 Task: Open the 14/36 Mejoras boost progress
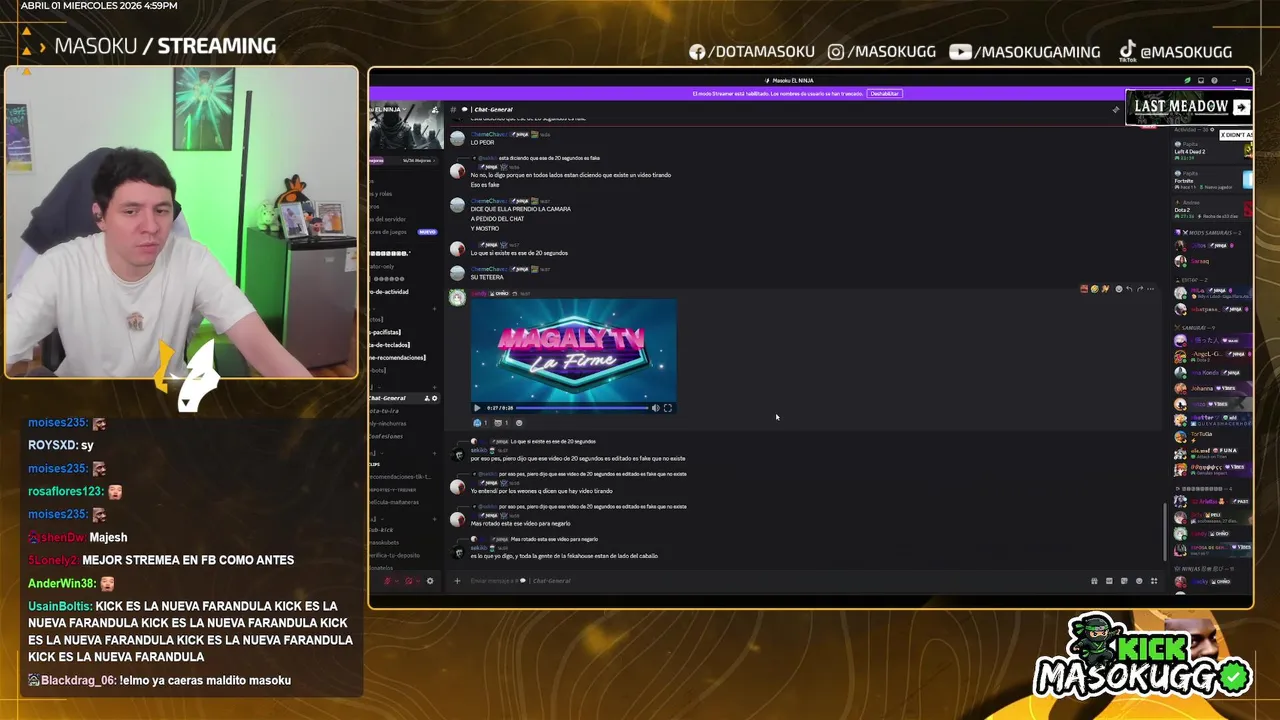[405, 160]
